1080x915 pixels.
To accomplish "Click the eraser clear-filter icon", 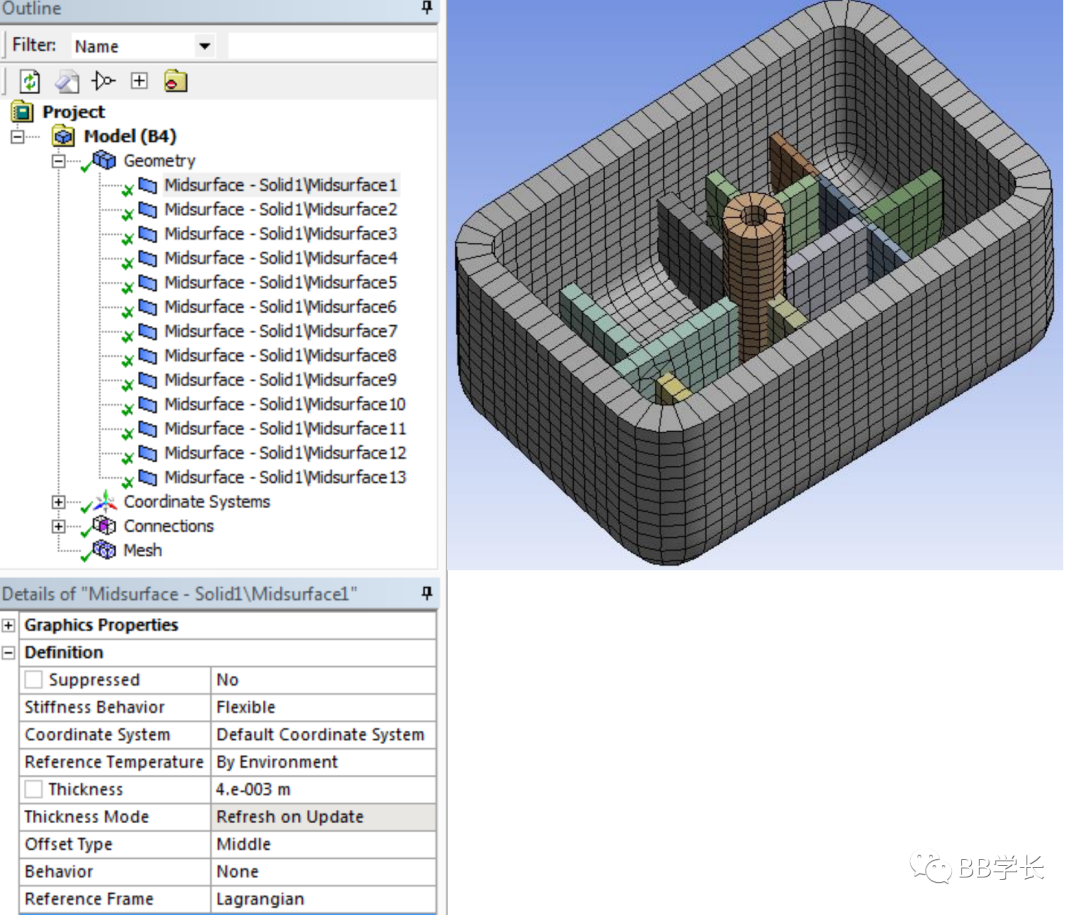I will [x=67, y=81].
